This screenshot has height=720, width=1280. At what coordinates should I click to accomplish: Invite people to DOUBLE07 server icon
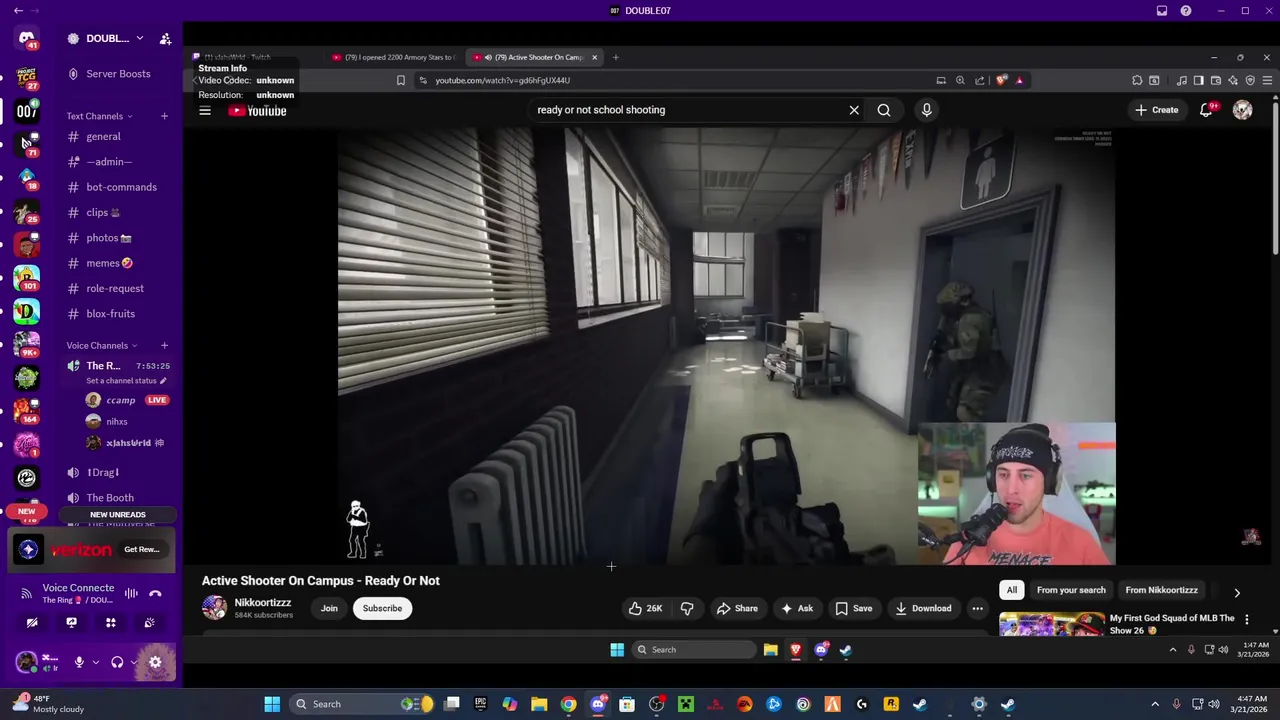(165, 39)
